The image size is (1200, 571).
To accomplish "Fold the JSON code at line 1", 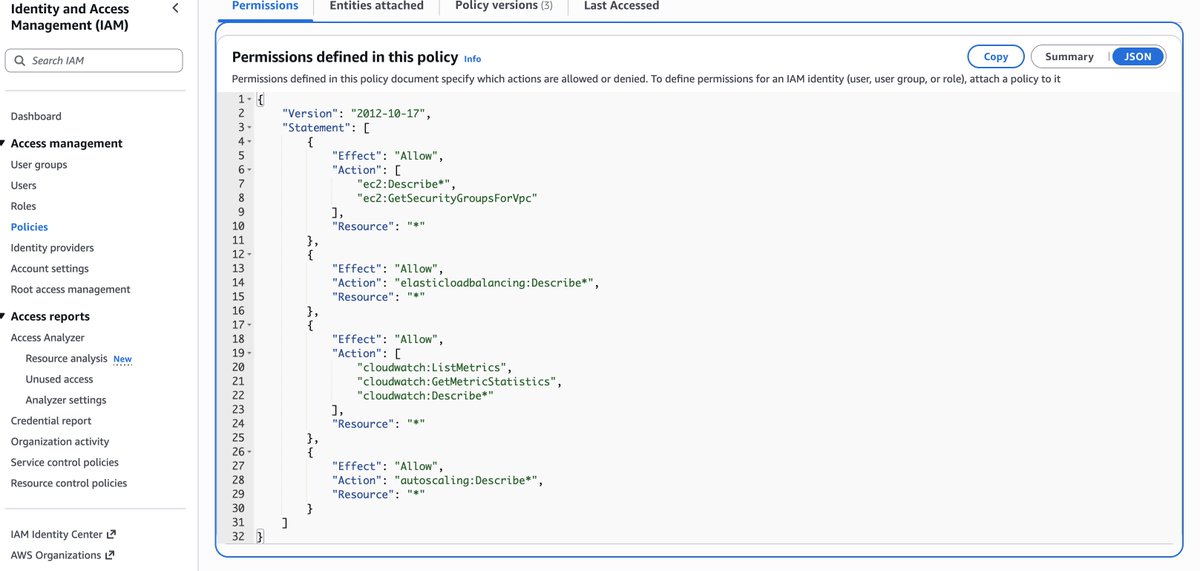I will click(250, 100).
